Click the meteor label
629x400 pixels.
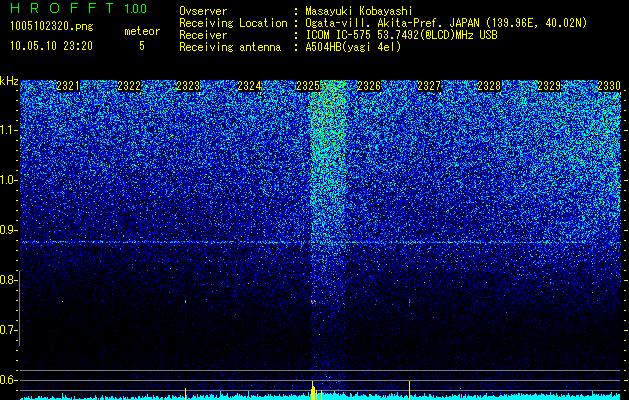142,31
